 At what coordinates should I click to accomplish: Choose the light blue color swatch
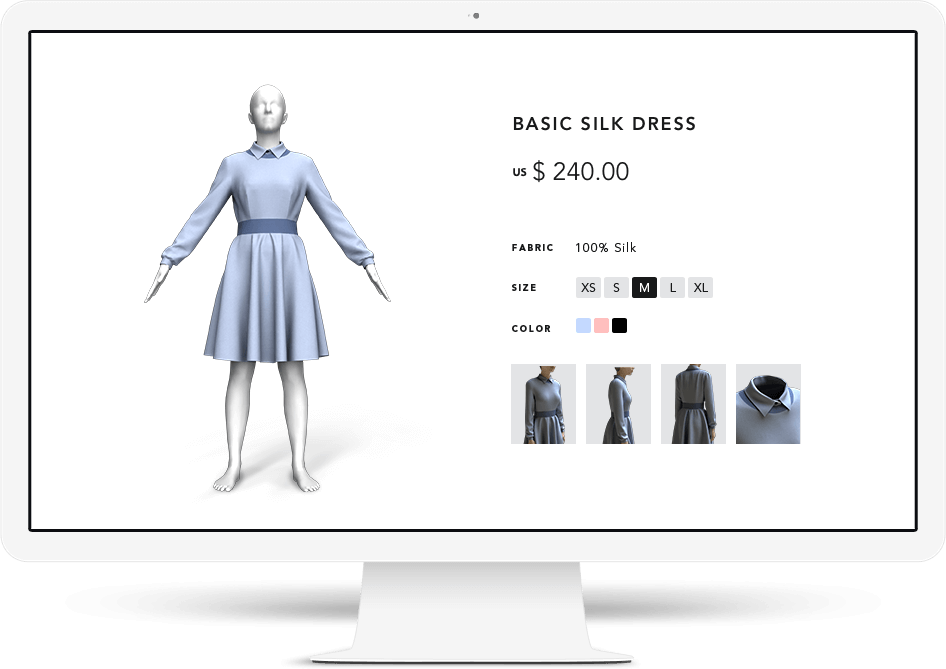click(583, 326)
